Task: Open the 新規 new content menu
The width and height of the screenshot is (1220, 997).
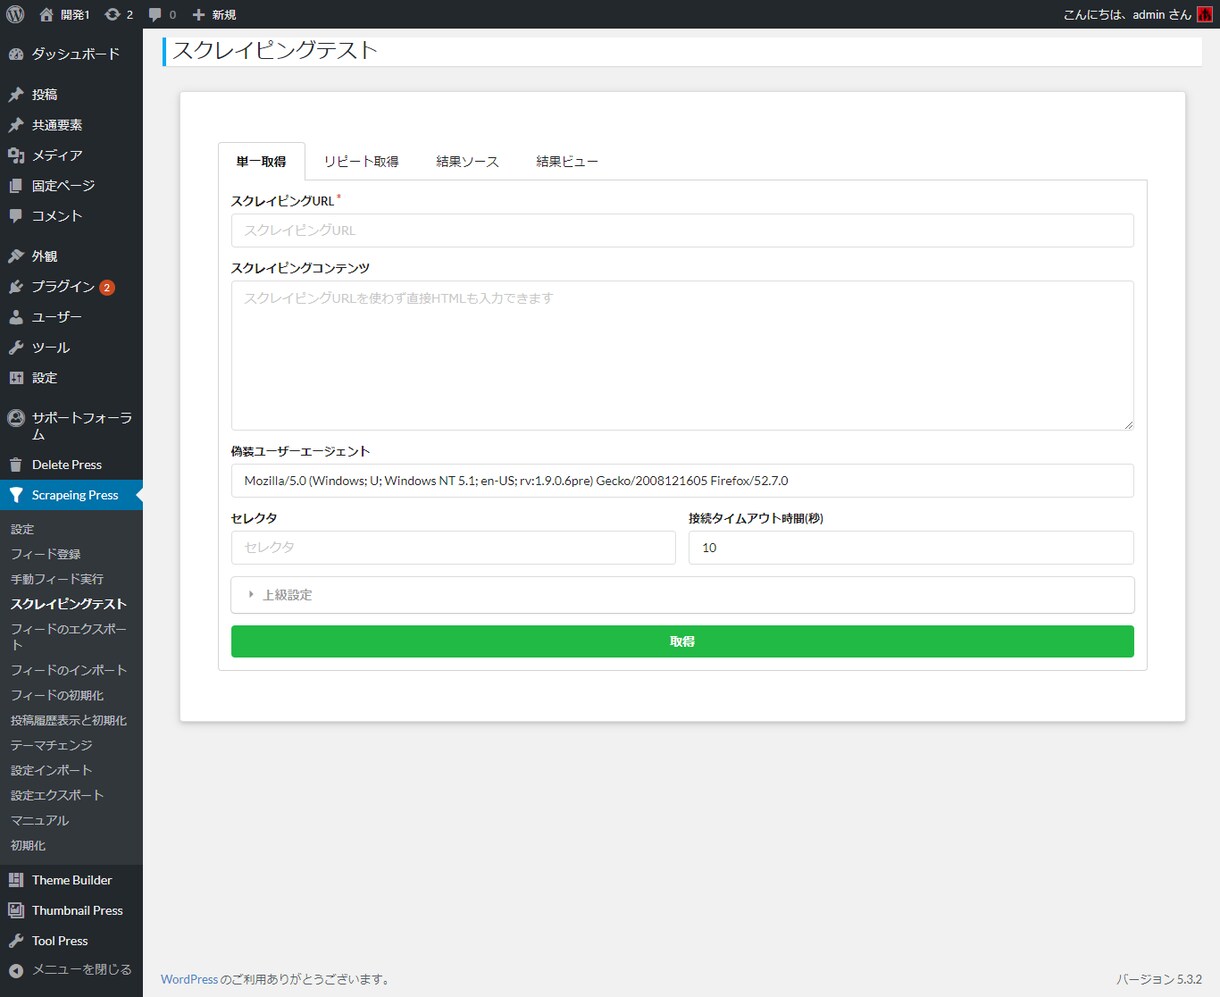Action: (214, 14)
